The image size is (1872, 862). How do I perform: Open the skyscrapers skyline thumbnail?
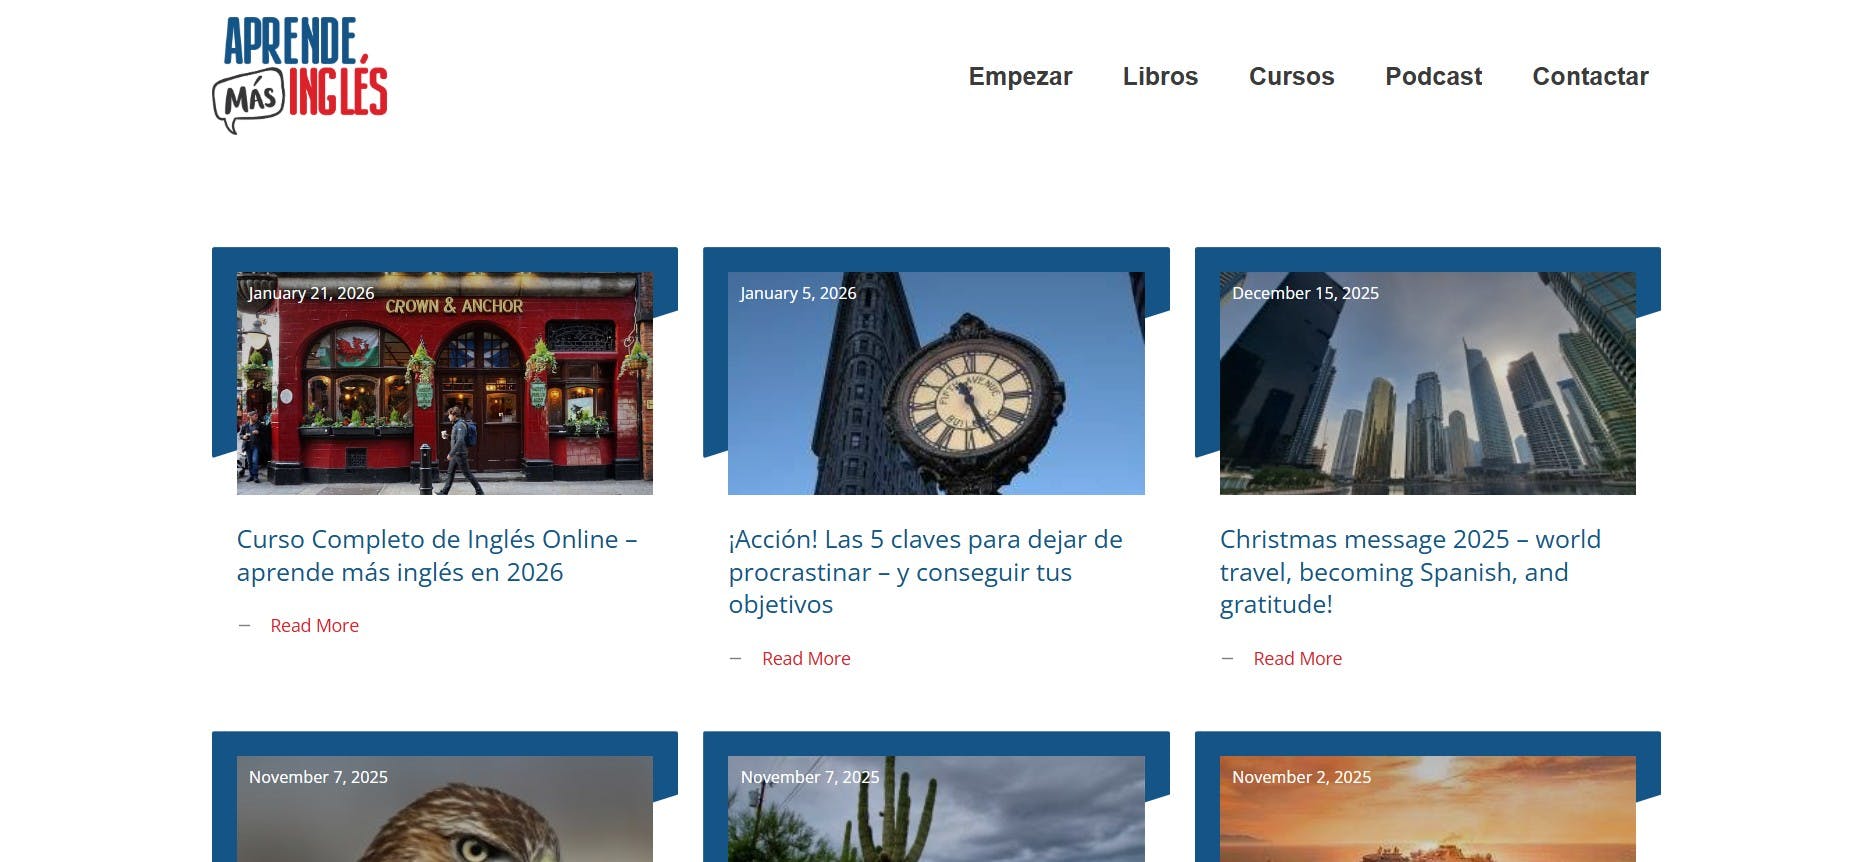(1427, 383)
